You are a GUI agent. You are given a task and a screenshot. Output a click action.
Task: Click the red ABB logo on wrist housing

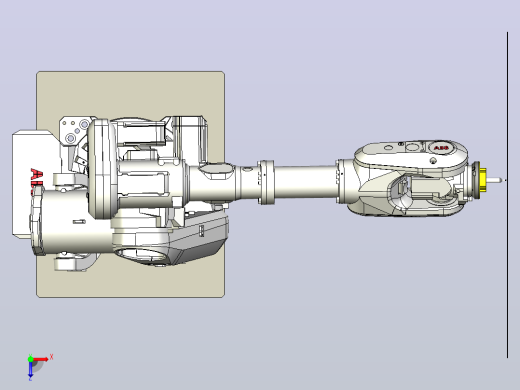[x=441, y=148]
